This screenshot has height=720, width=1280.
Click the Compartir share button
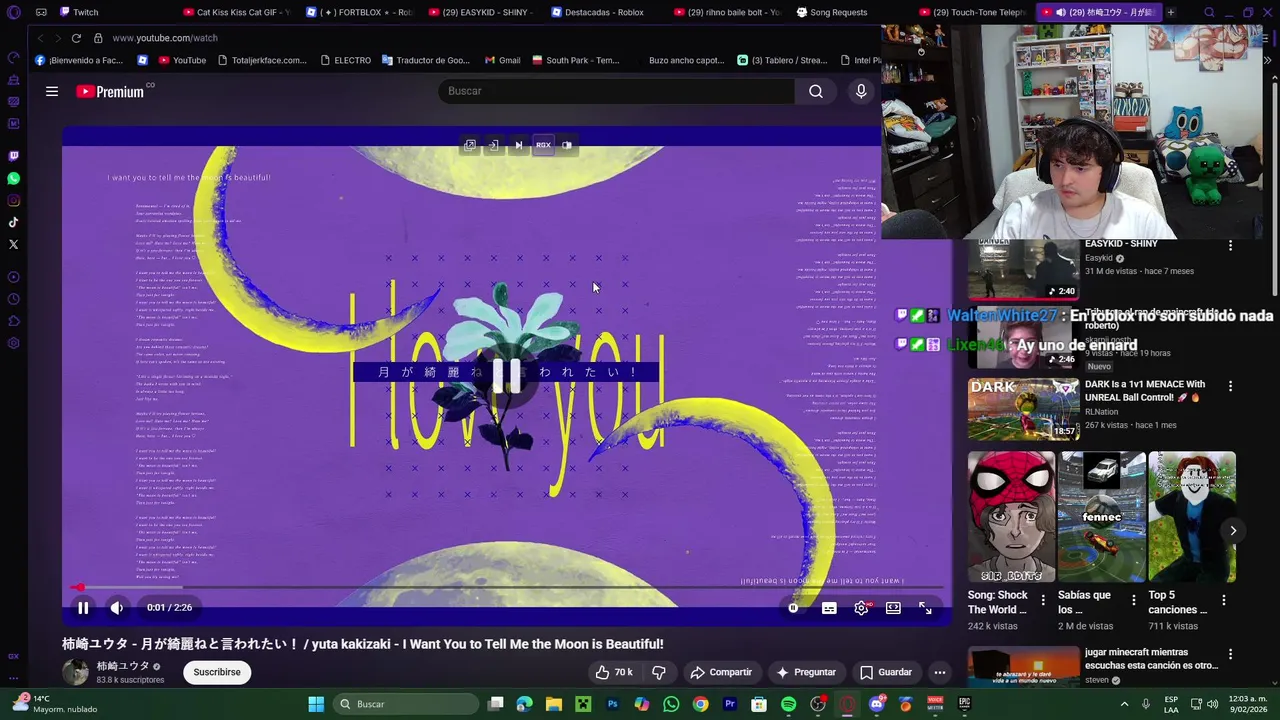[721, 672]
